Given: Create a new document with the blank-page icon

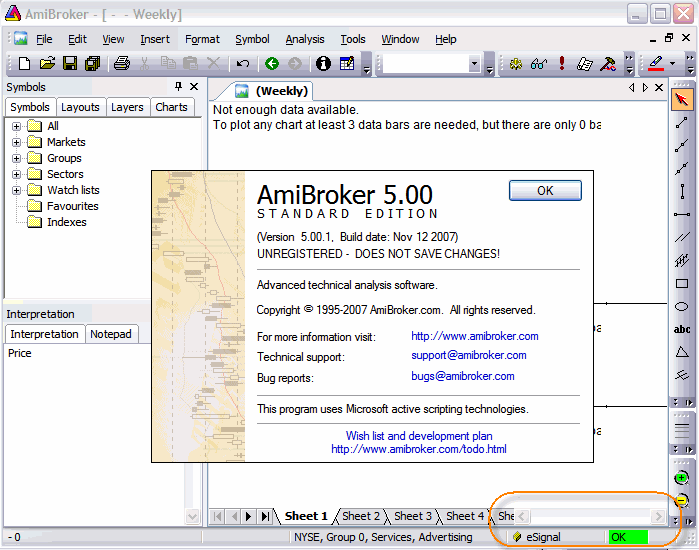Looking at the screenshot, I should point(25,64).
